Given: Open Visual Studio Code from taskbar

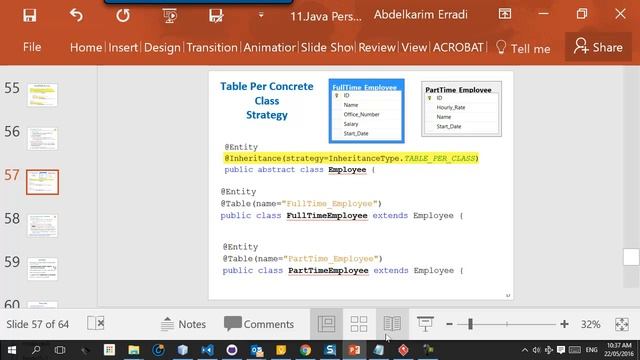Looking at the screenshot, I should 207,350.
